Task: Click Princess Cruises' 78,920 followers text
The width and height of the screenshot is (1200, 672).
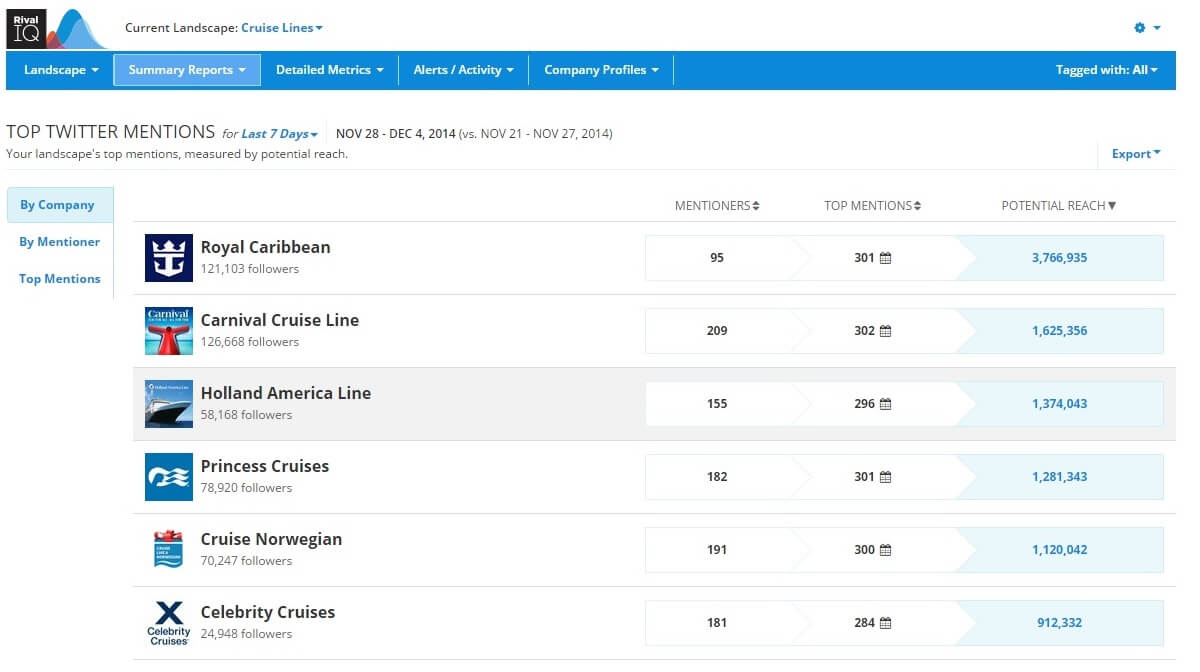Action: click(x=246, y=488)
